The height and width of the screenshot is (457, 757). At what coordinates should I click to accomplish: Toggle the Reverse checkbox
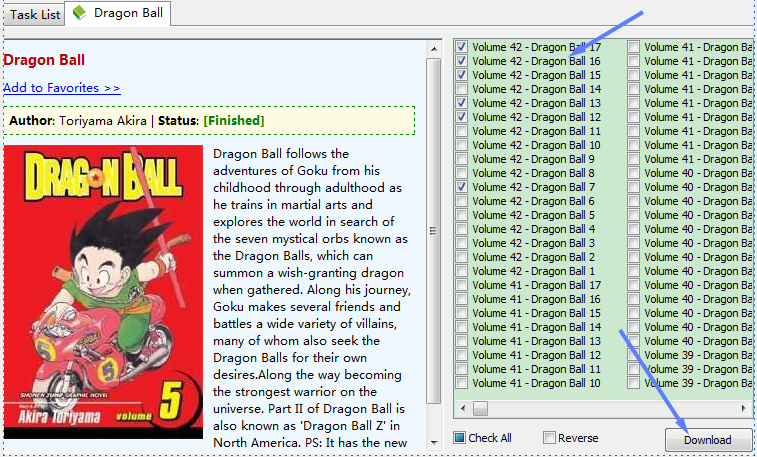click(x=549, y=438)
